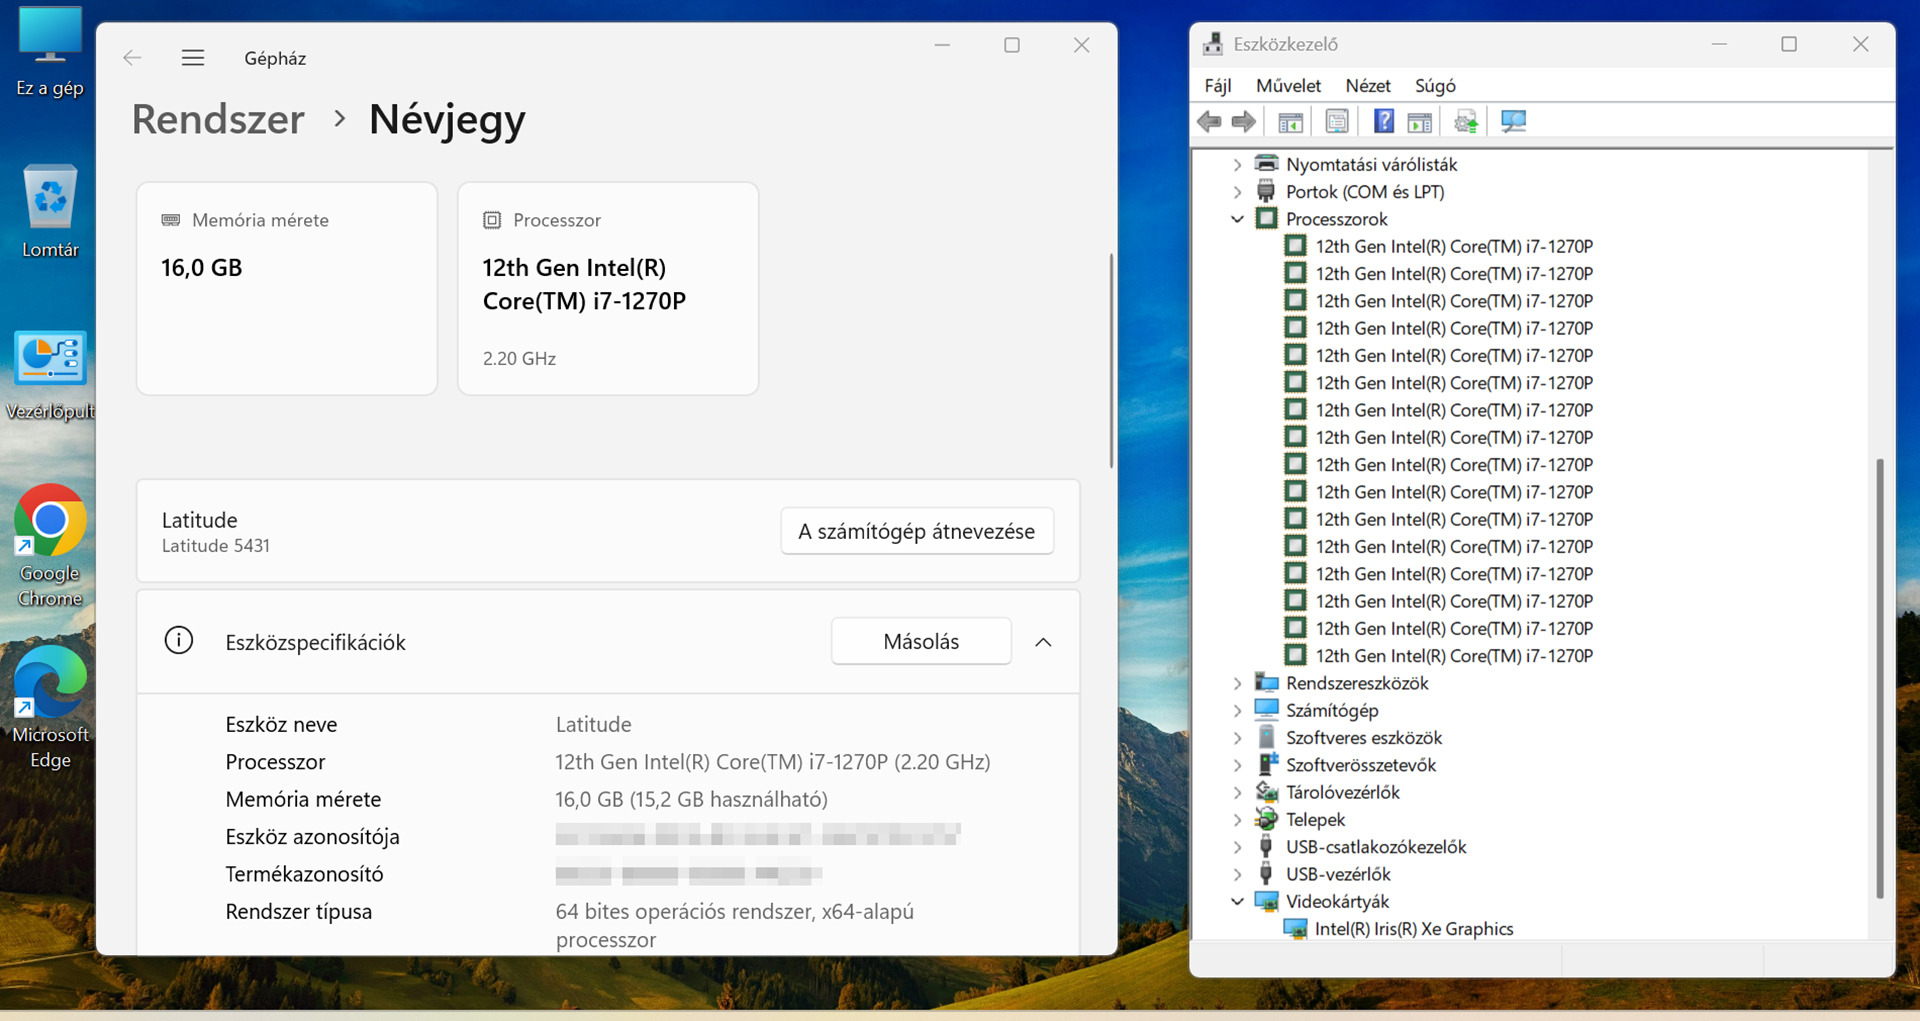Select the Telepek tree label
Image resolution: width=1920 pixels, height=1021 pixels.
(1316, 820)
